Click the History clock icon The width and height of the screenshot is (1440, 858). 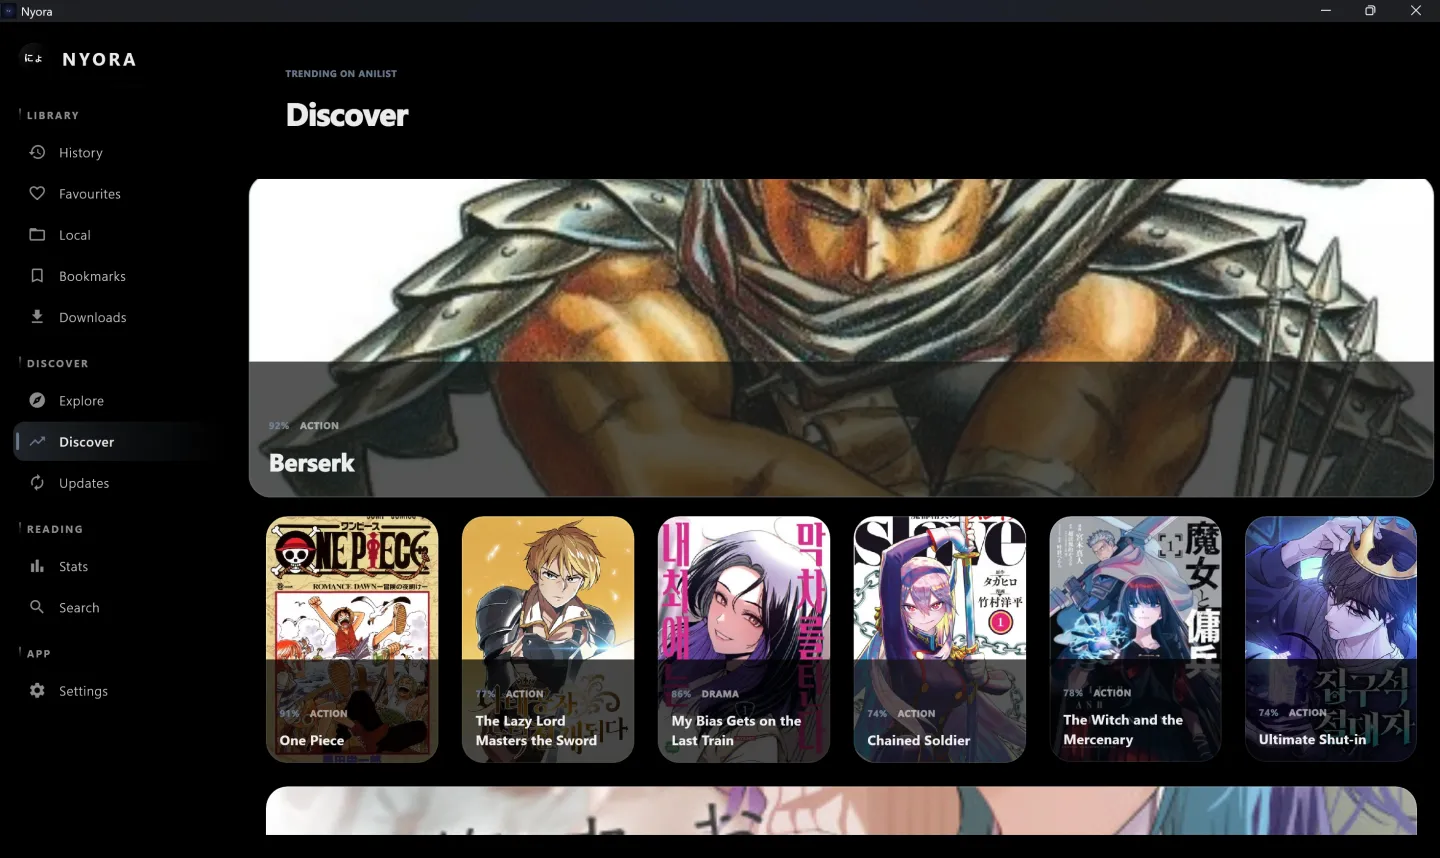pos(37,152)
